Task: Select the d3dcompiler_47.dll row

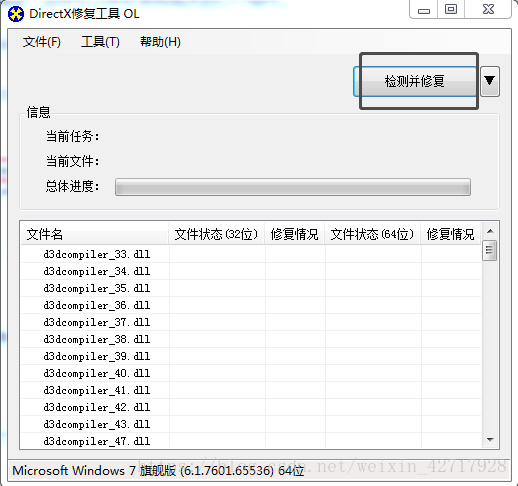Action: click(251, 441)
